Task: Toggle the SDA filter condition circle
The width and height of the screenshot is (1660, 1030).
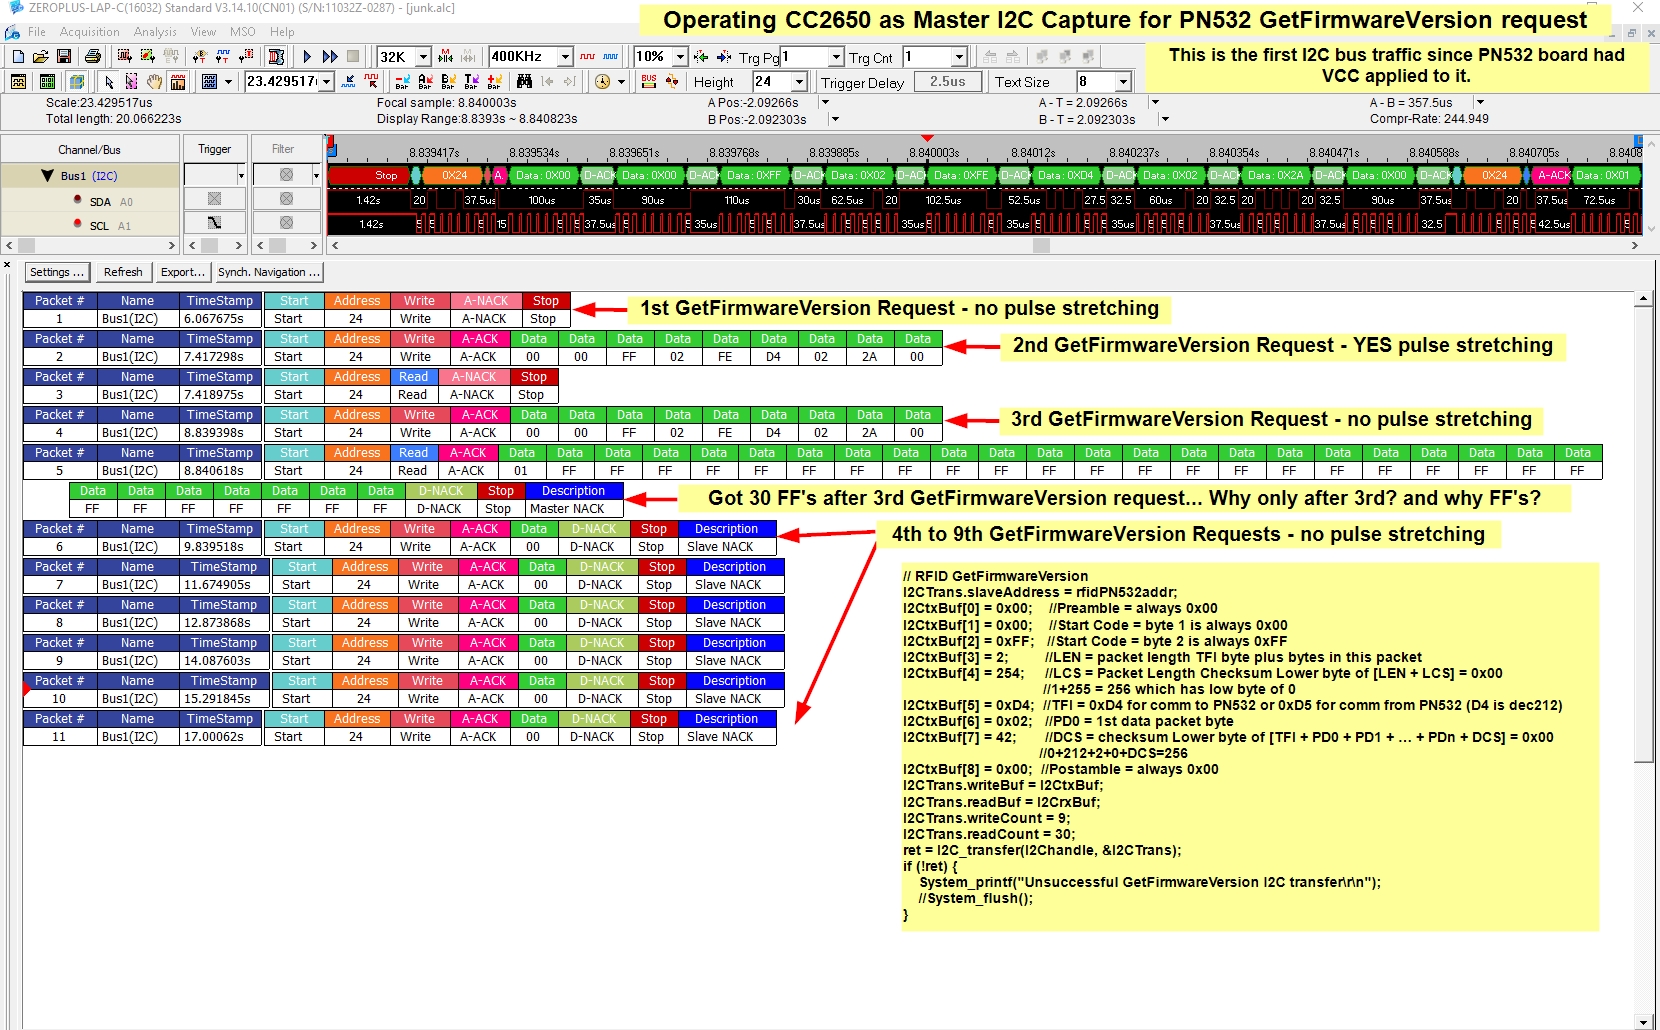Action: (x=286, y=199)
